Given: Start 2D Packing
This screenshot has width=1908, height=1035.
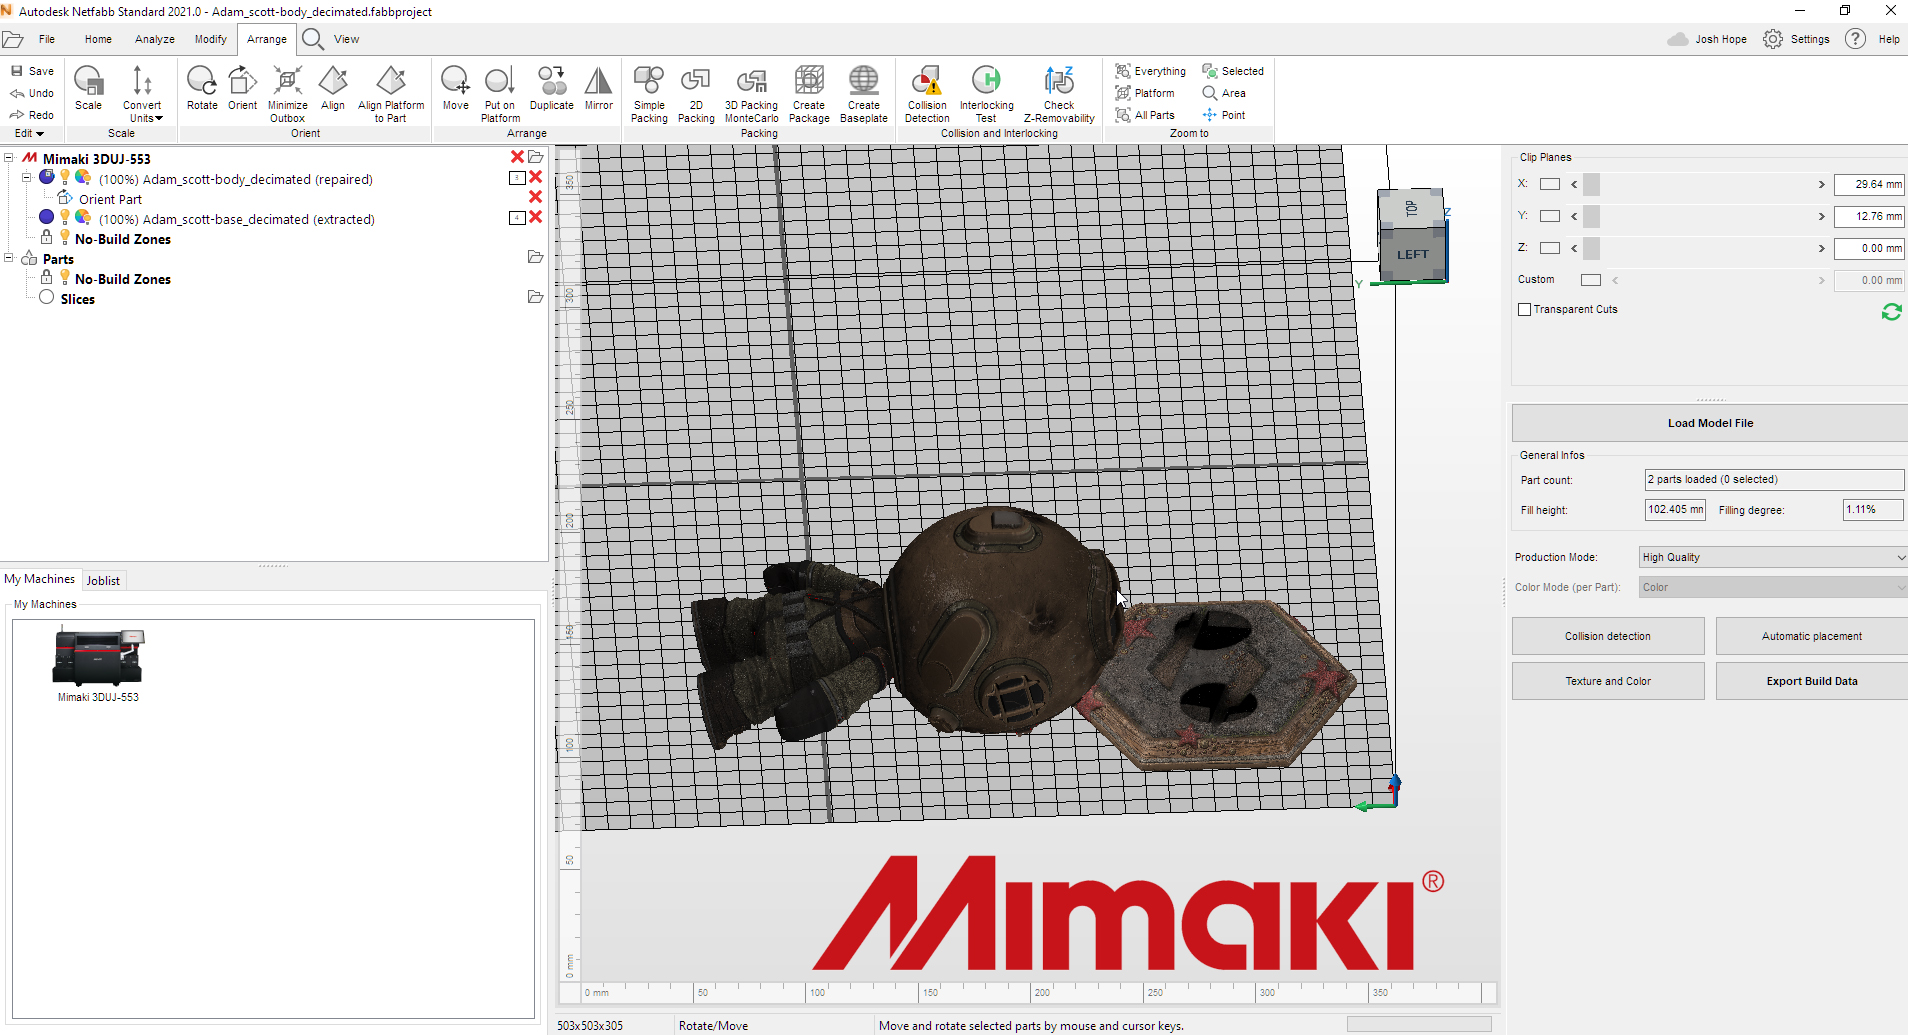Looking at the screenshot, I should coord(696,94).
